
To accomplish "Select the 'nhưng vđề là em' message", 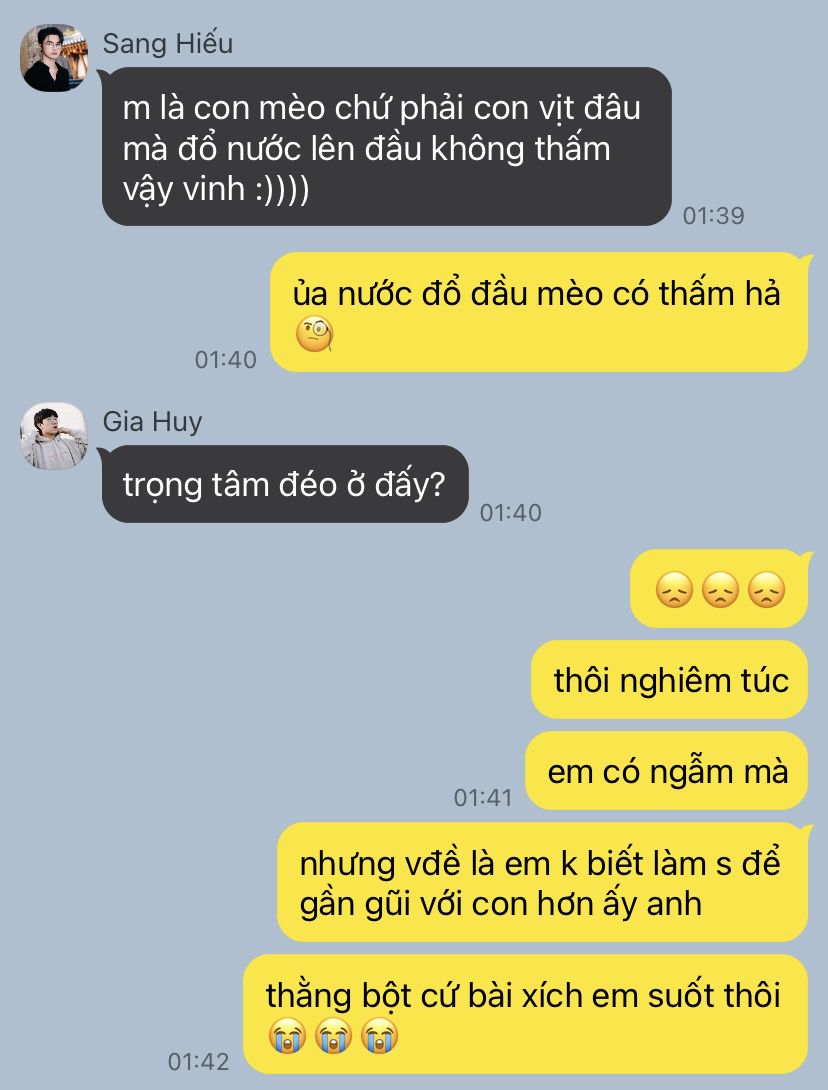I will pyautogui.click(x=543, y=881).
